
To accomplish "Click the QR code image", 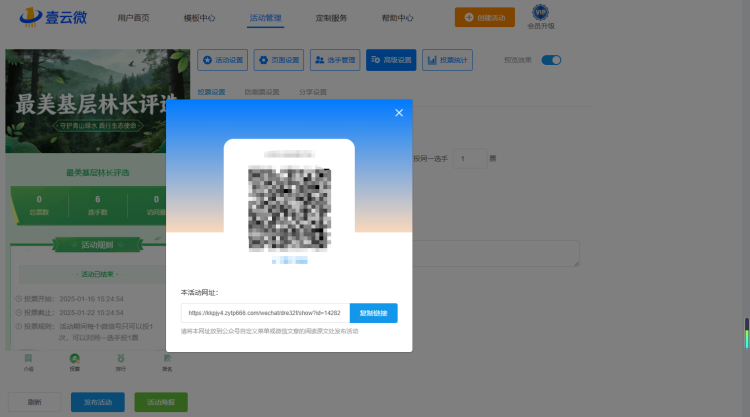I will (289, 209).
